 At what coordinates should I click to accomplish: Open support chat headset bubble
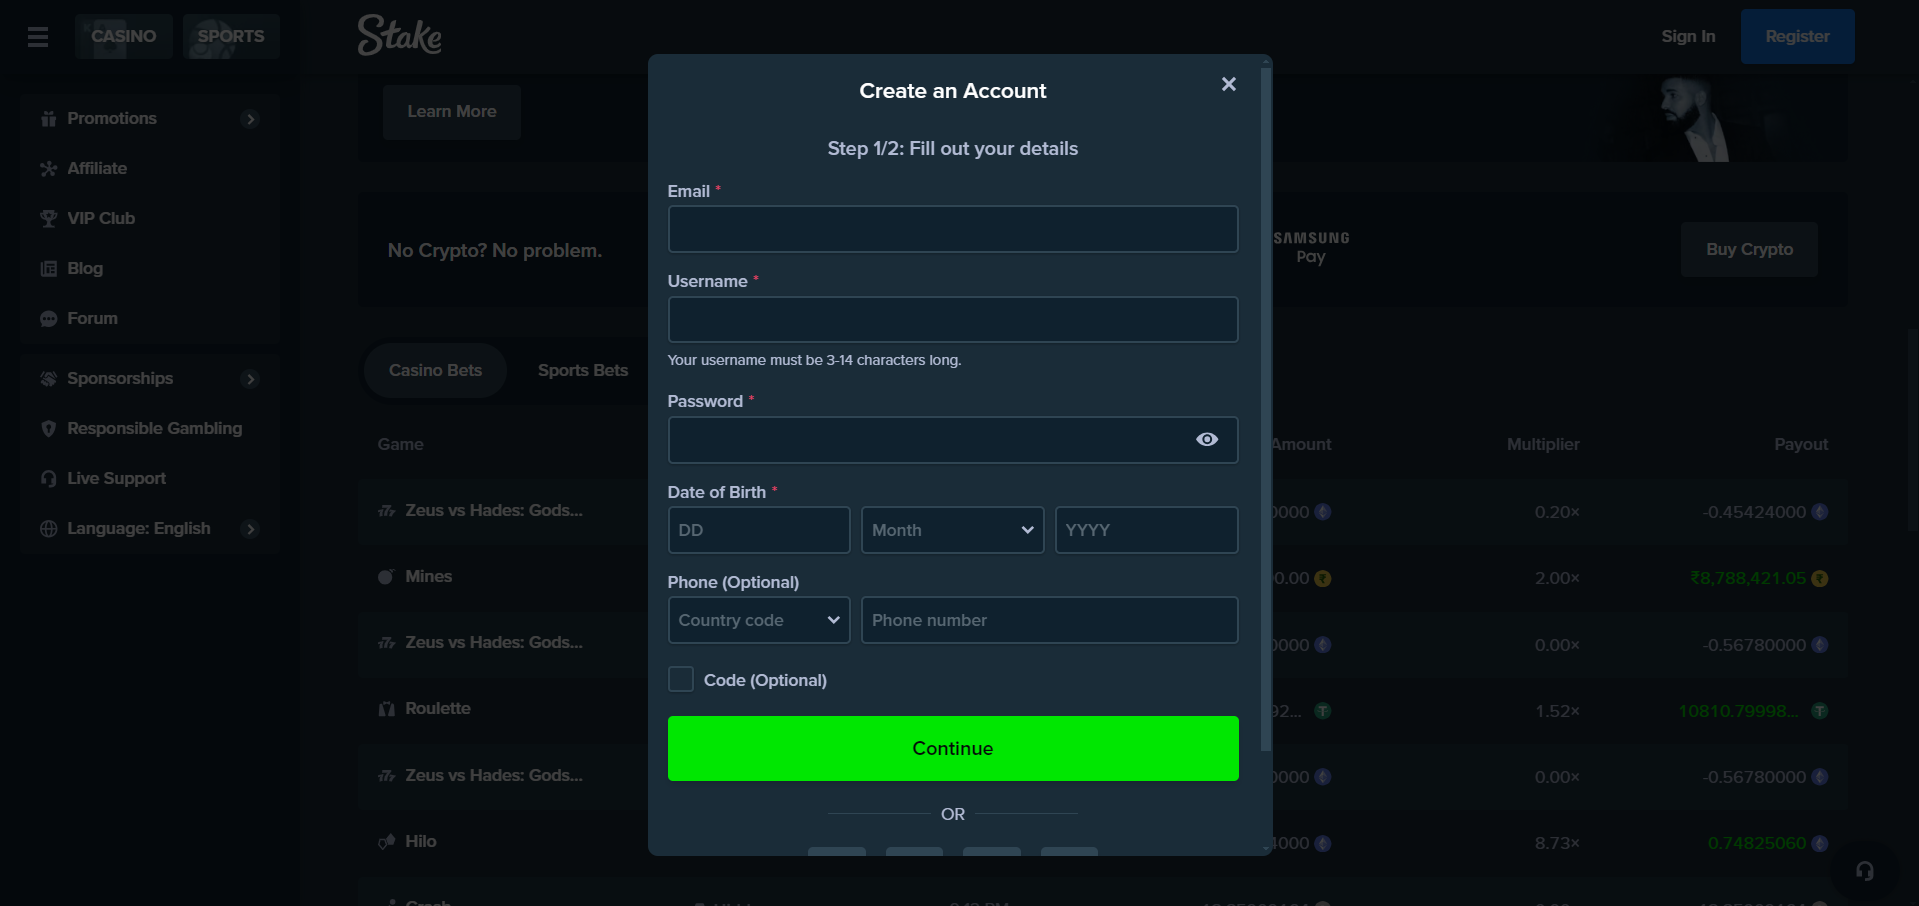1864,871
